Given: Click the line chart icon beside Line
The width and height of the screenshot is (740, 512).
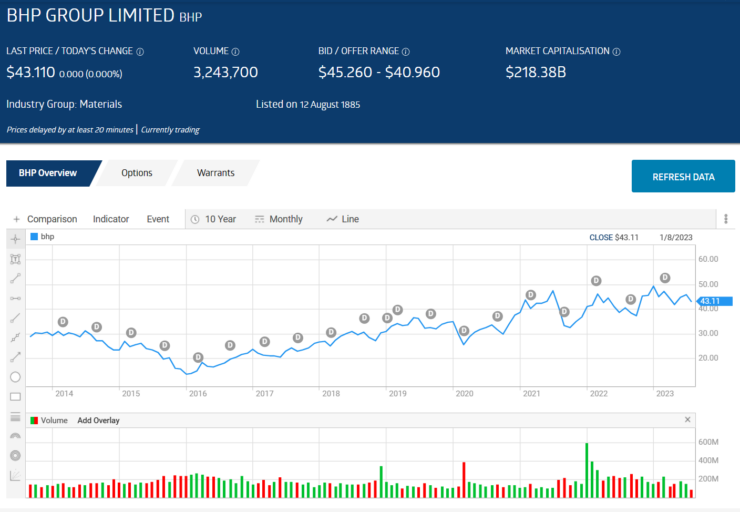Looking at the screenshot, I should click(332, 219).
